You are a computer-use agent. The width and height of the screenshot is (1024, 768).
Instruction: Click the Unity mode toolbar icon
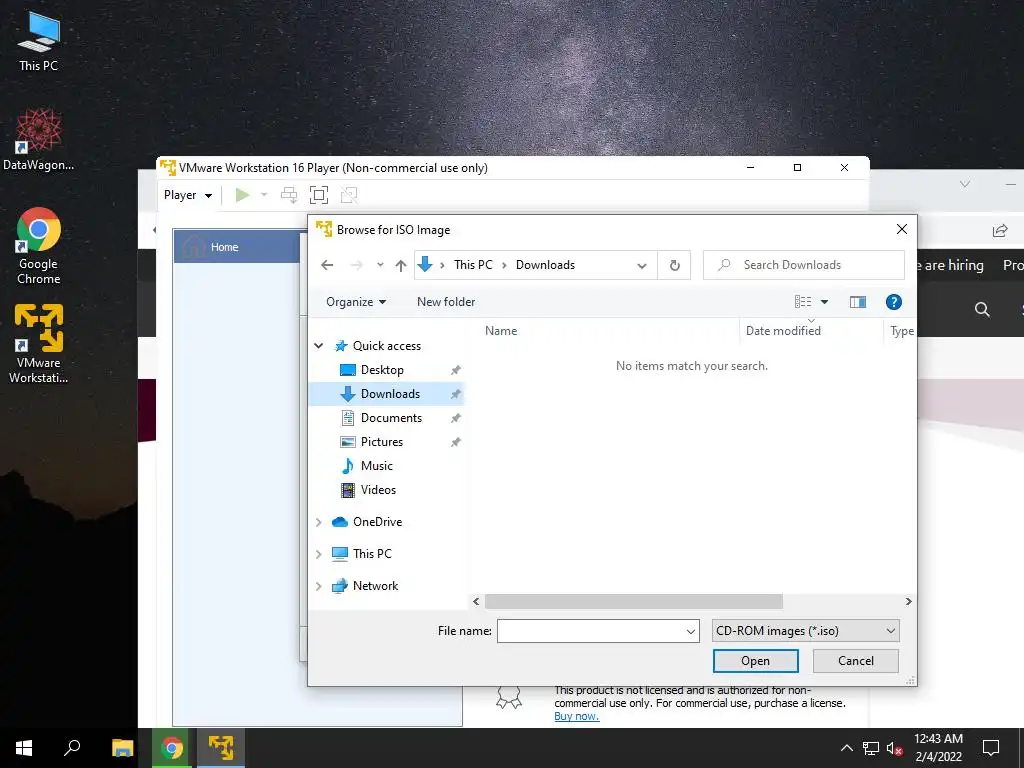pos(349,195)
